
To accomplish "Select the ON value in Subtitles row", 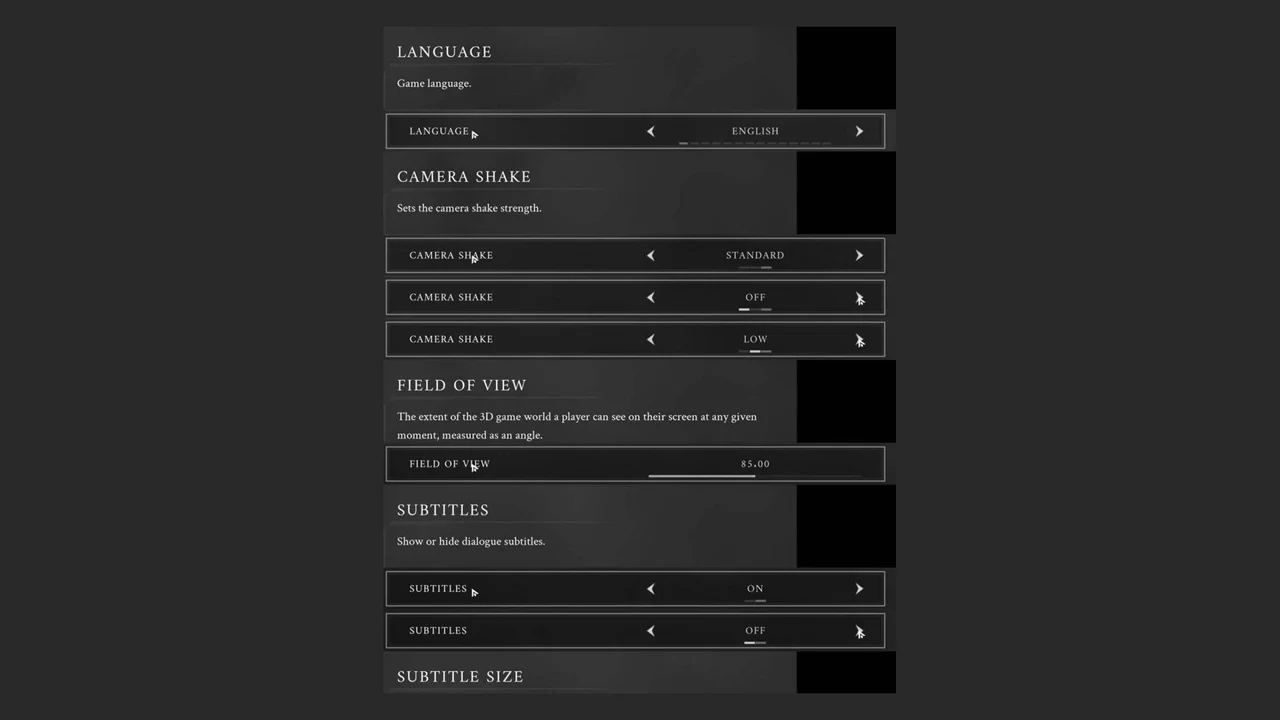I will tap(755, 589).
